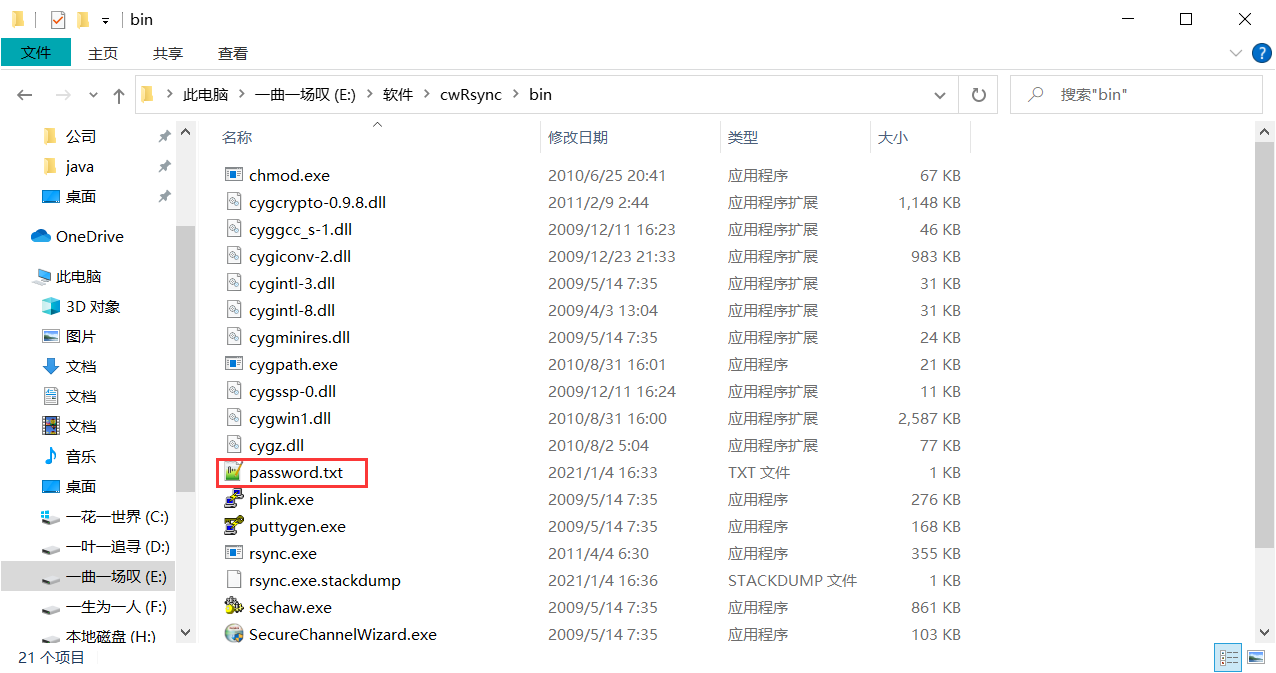Select the cygpath.exe icon
Image resolution: width=1276 pixels, height=673 pixels.
point(233,364)
